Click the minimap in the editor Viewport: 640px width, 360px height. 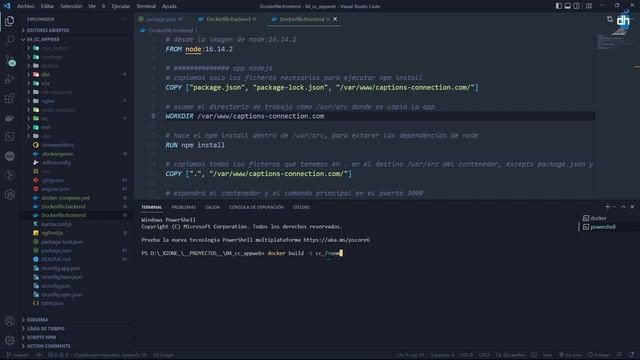point(616,43)
